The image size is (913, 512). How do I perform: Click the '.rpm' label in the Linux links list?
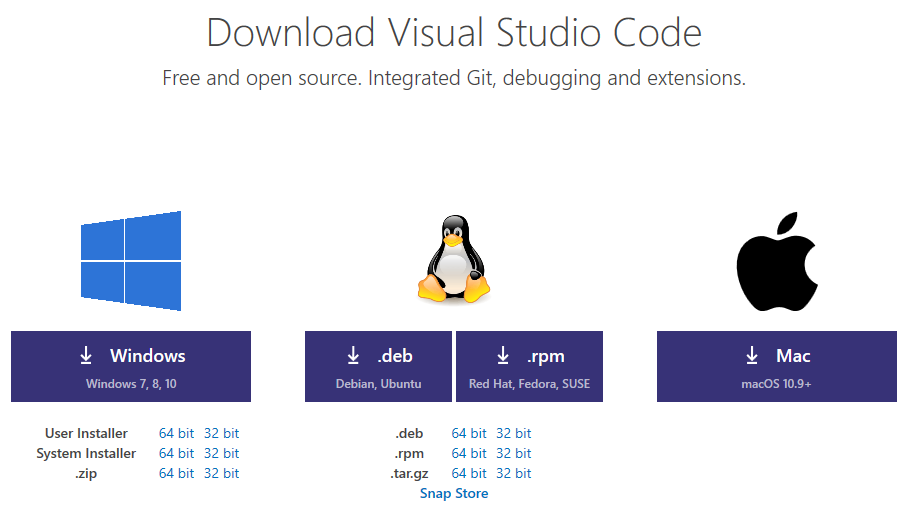[409, 454]
